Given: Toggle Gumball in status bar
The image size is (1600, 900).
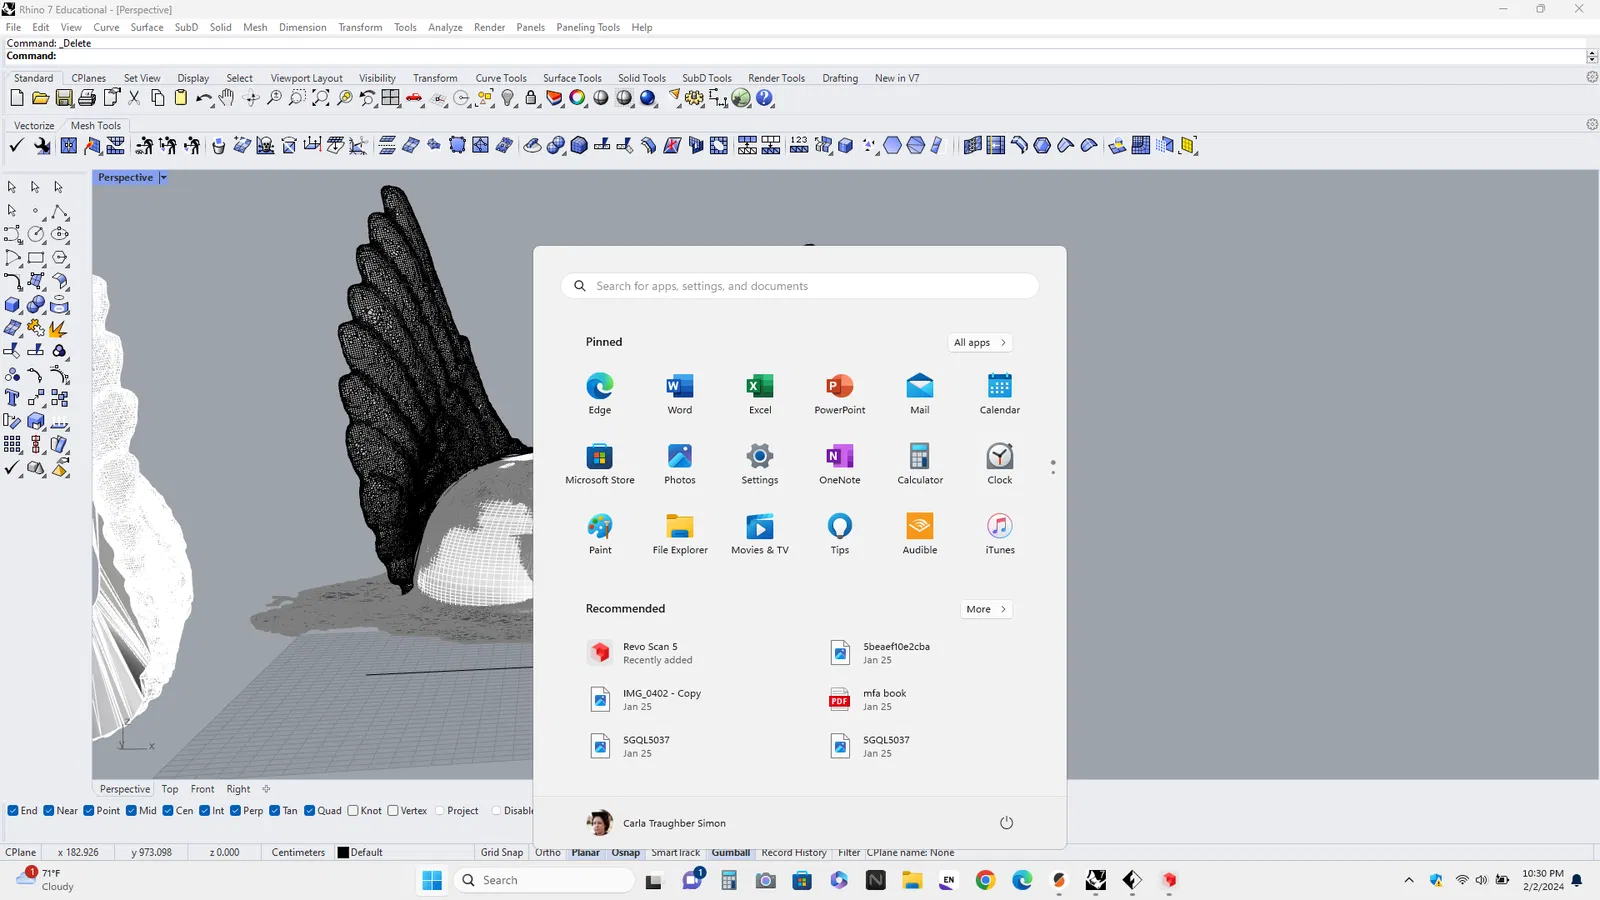Looking at the screenshot, I should 731,853.
